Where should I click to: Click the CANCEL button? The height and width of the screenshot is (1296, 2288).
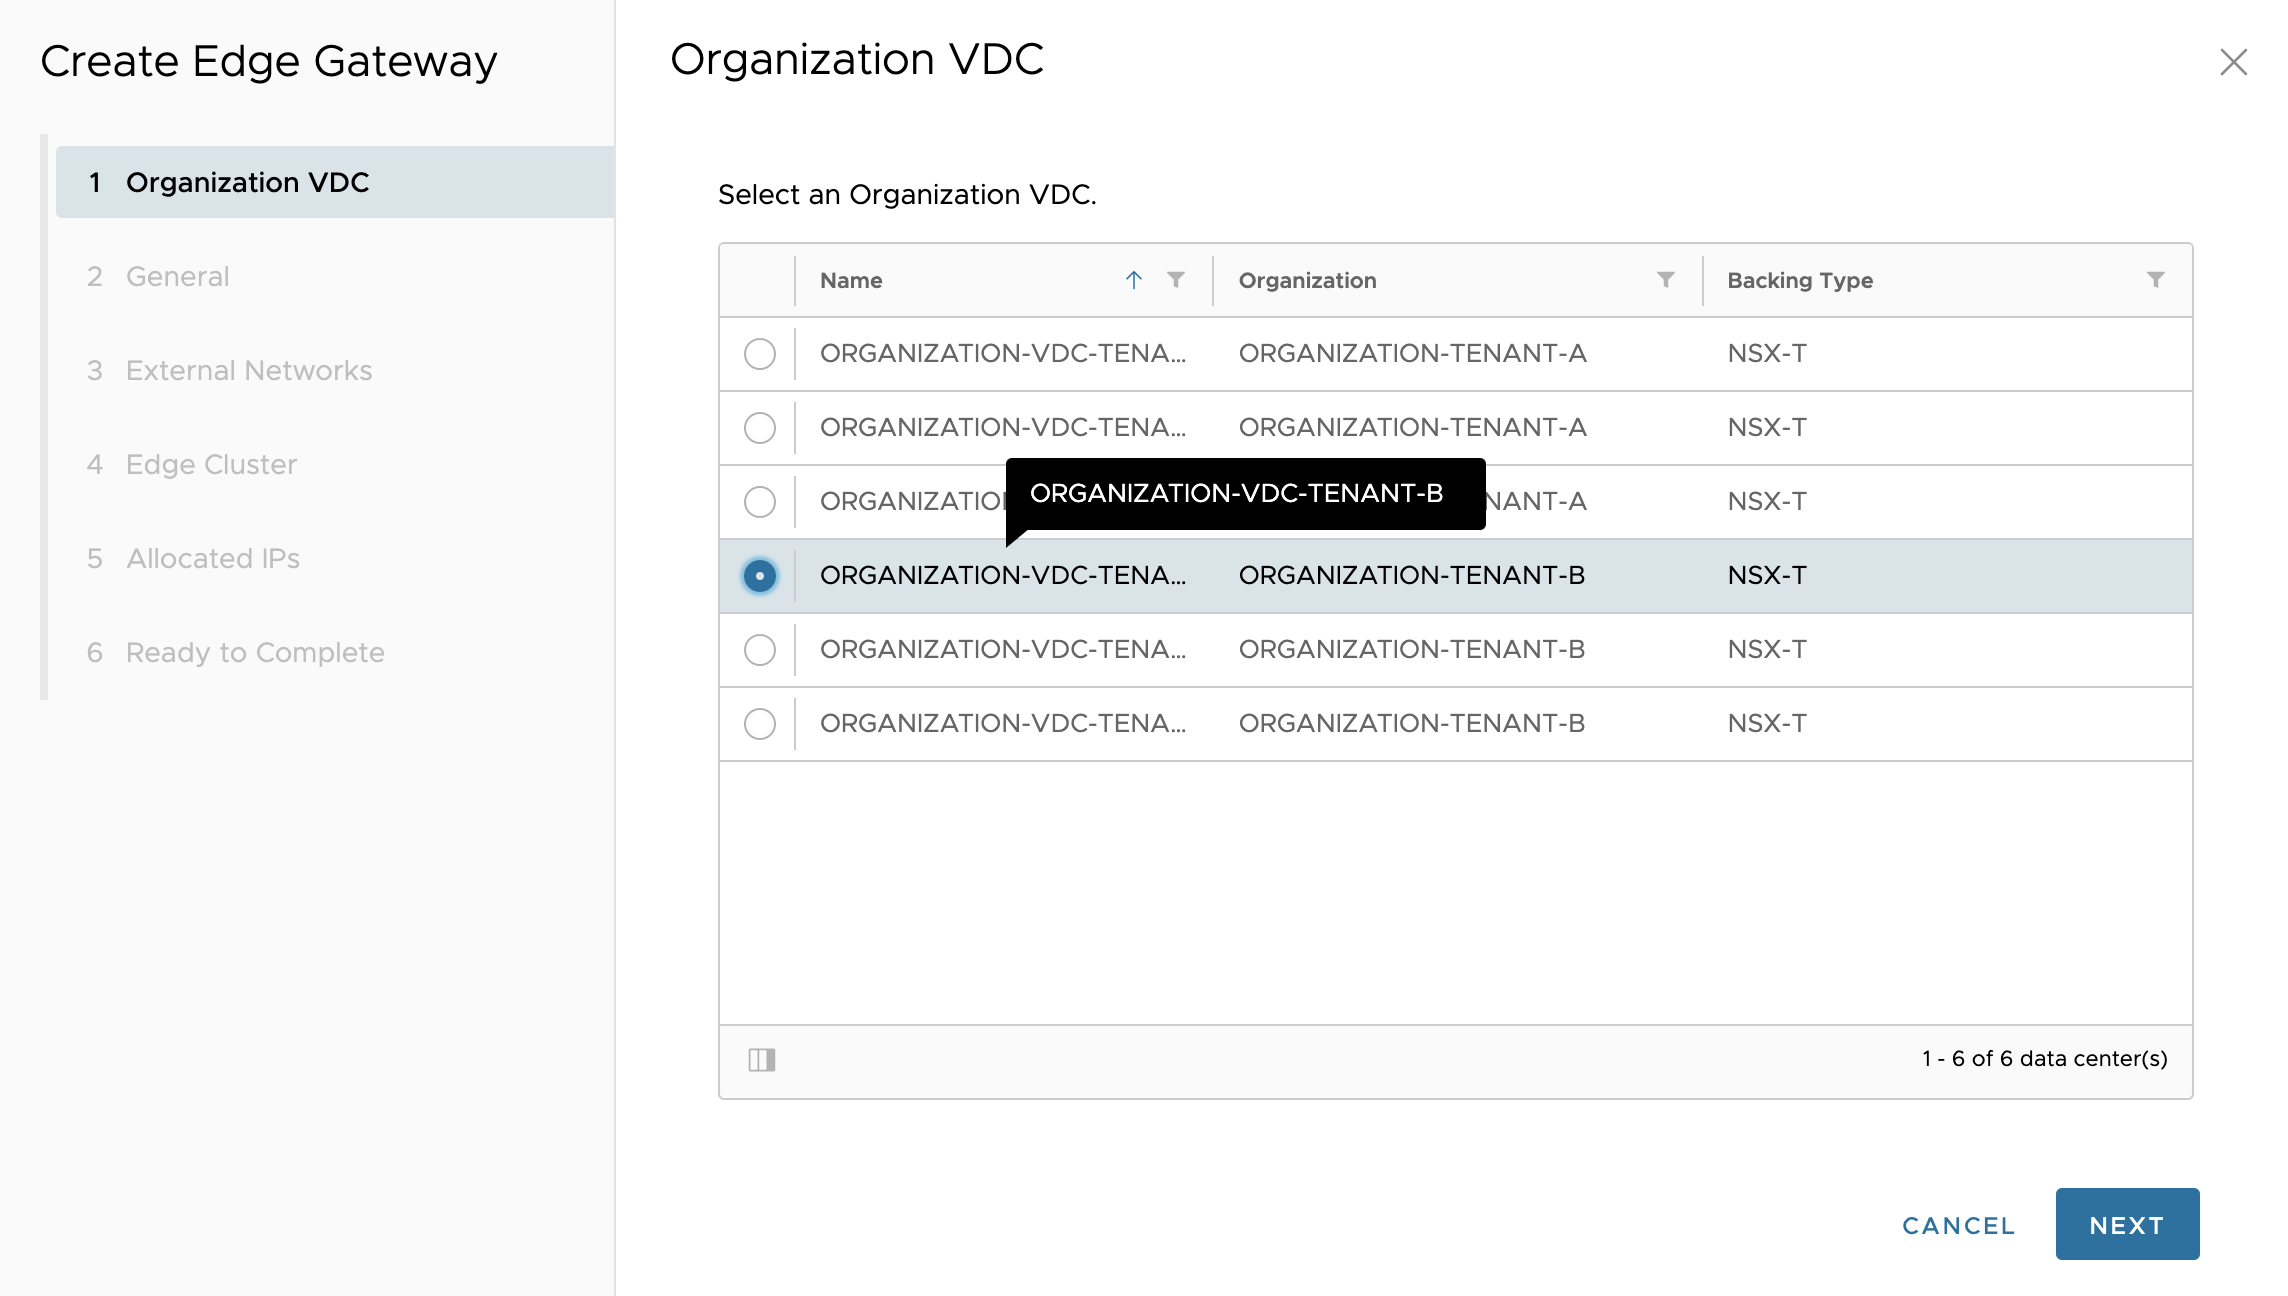(x=1958, y=1225)
